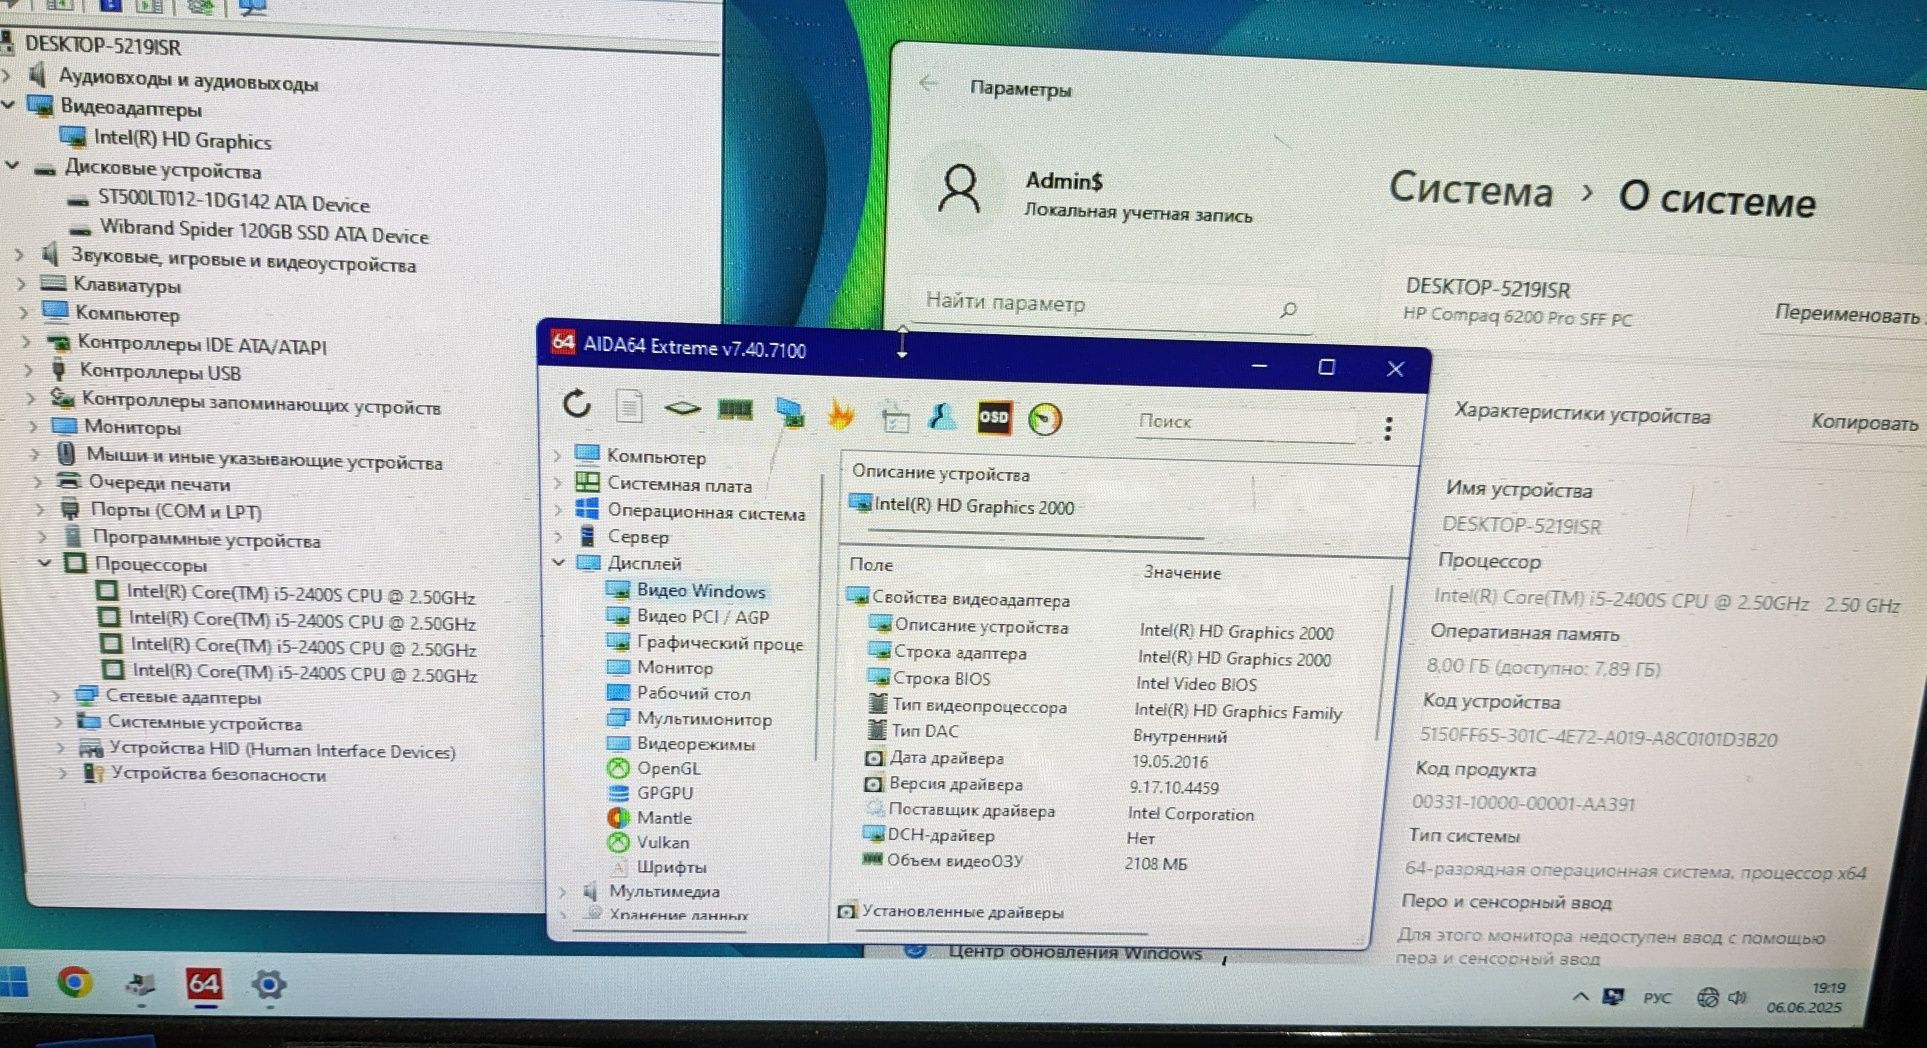Click Система breadcrumb in Settings
This screenshot has height=1048, width=1927.
1471,189
